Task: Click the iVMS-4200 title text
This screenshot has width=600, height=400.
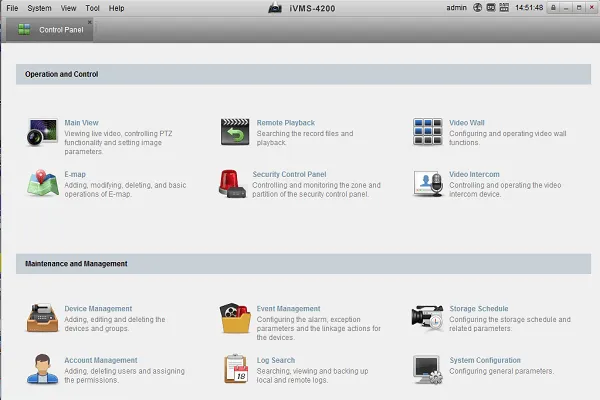Action: pos(312,8)
